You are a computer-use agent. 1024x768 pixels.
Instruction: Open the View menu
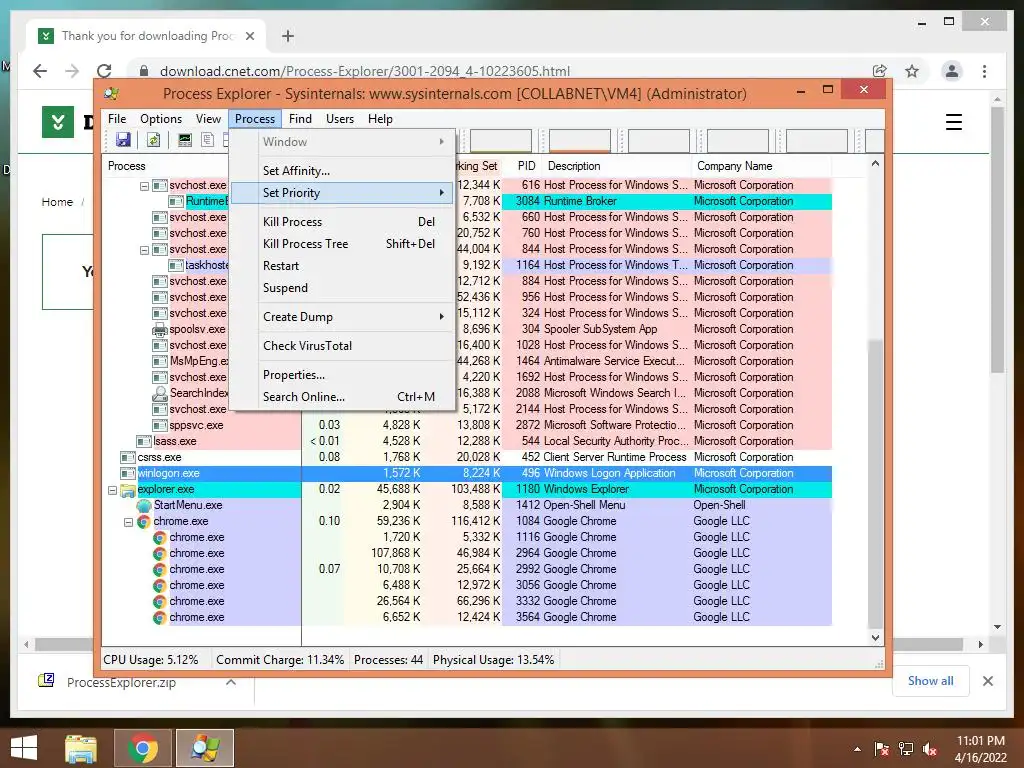click(208, 119)
